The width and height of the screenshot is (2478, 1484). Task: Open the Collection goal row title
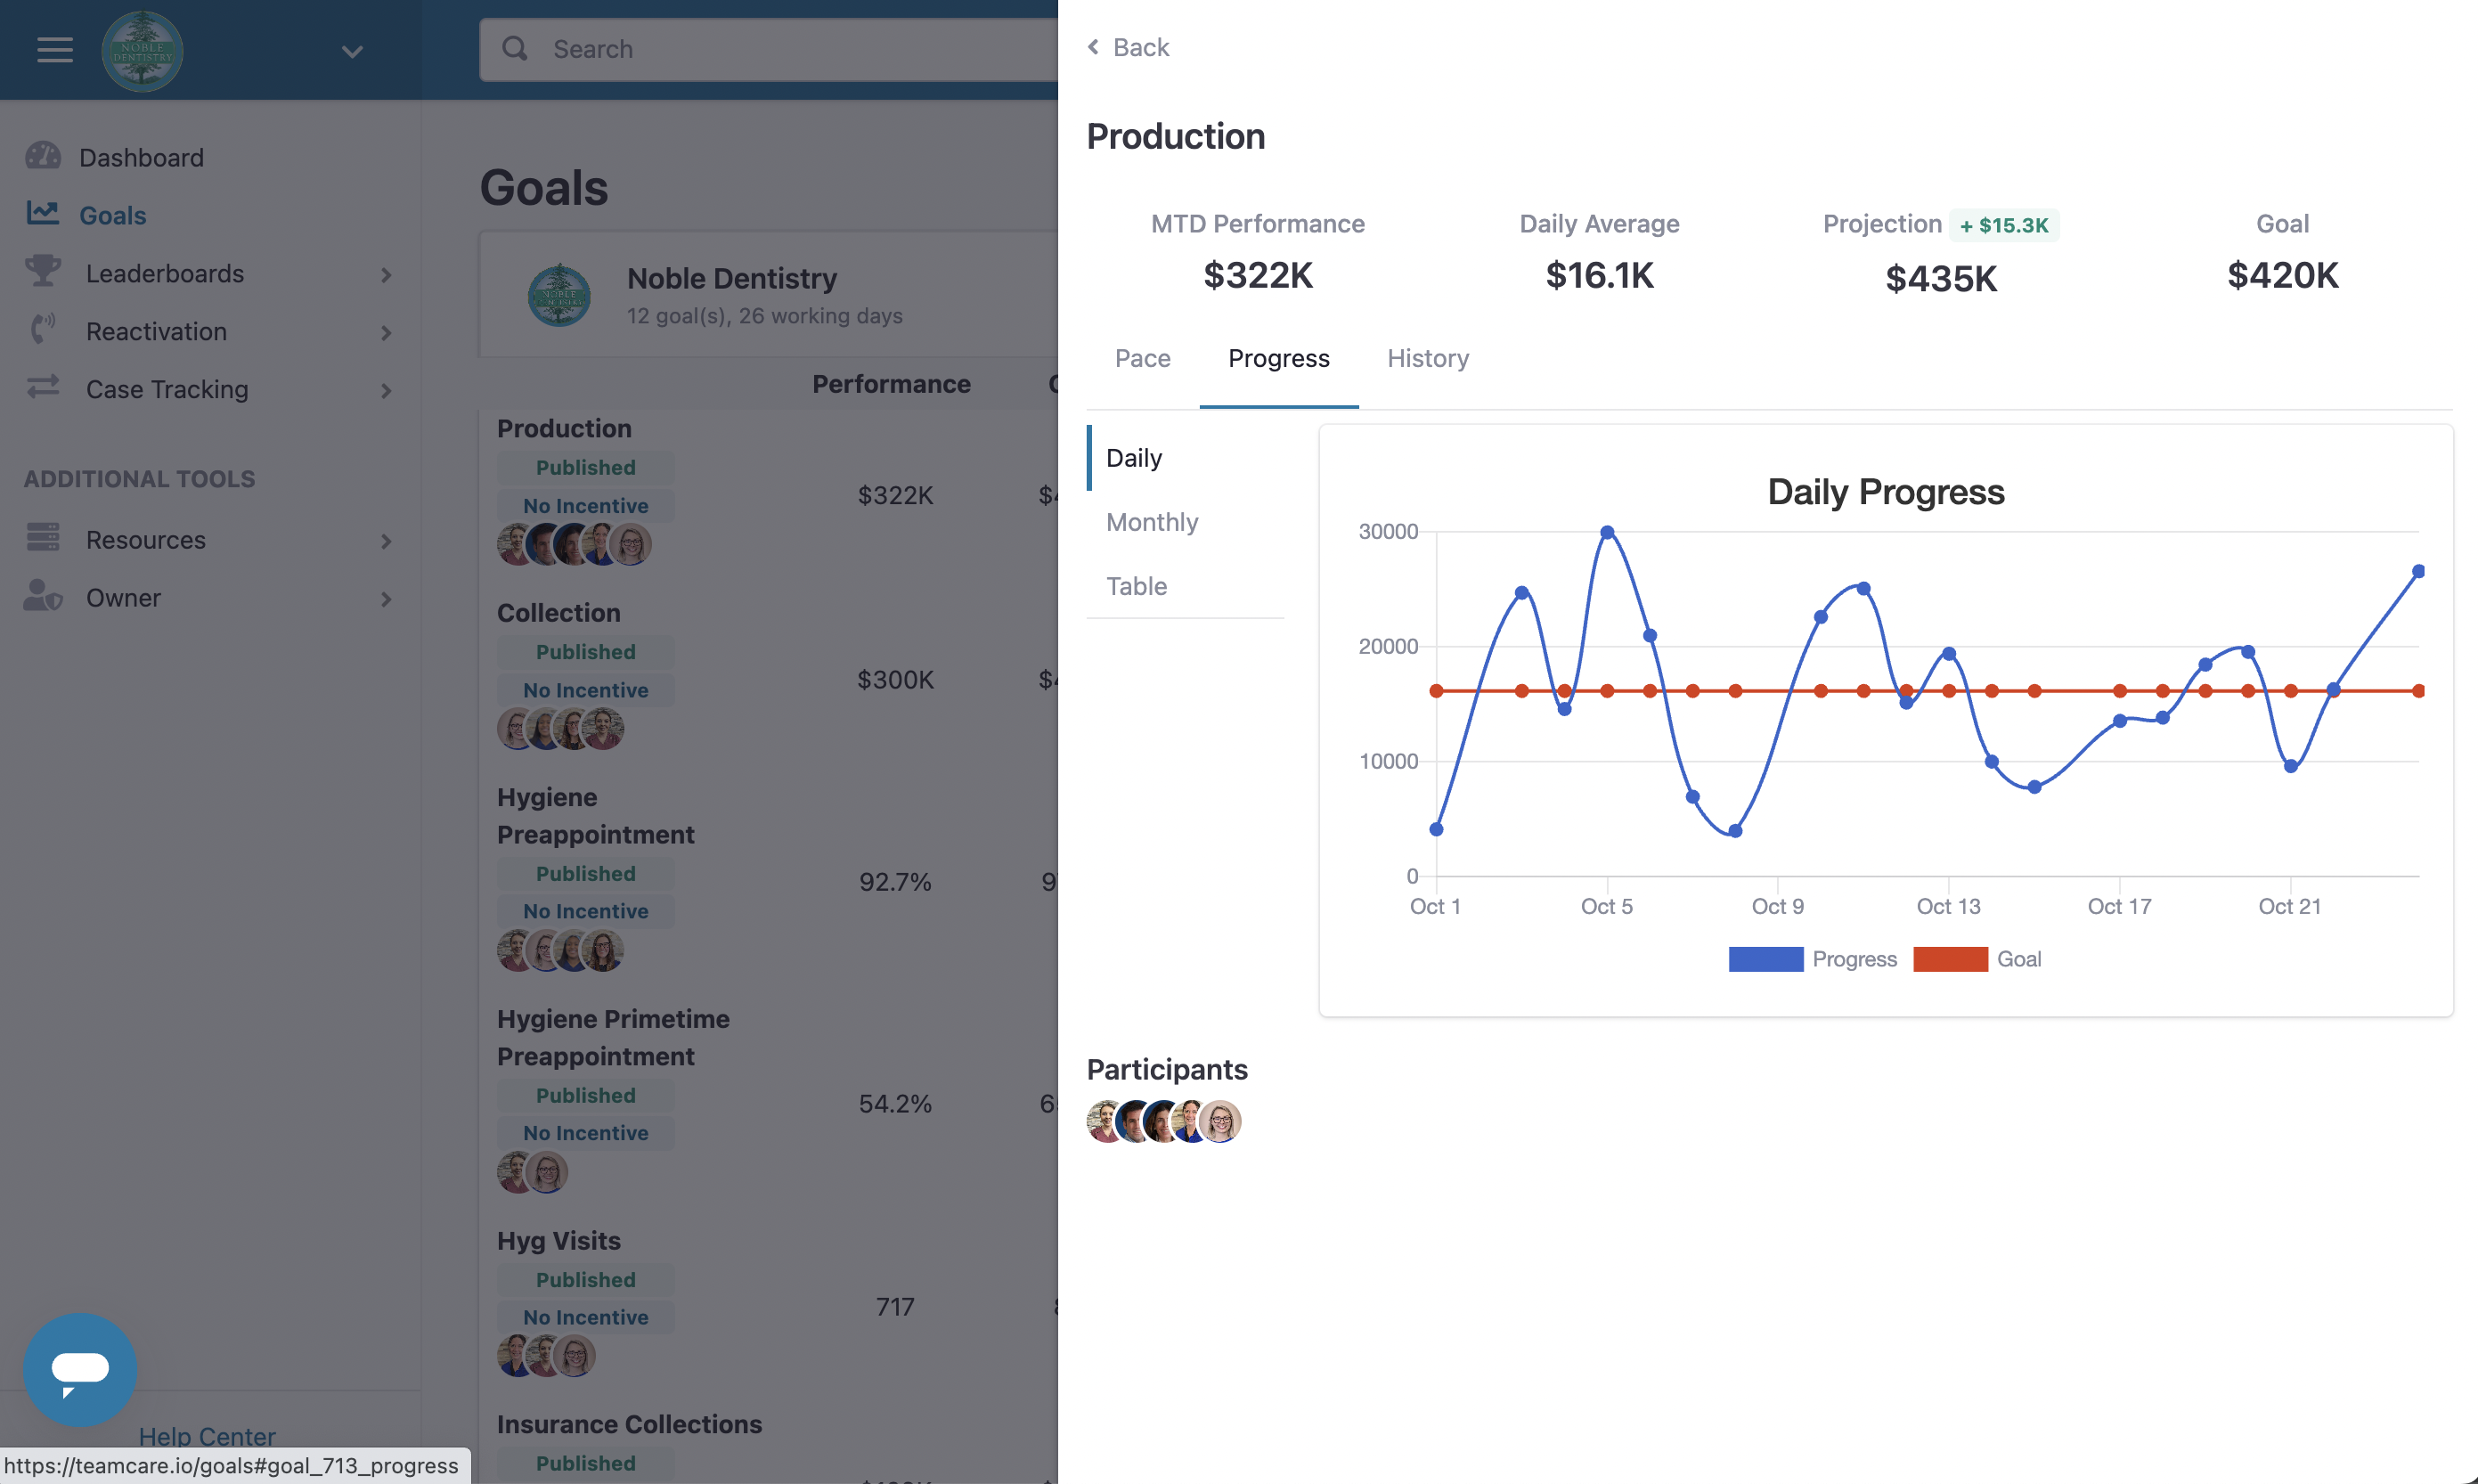click(559, 613)
